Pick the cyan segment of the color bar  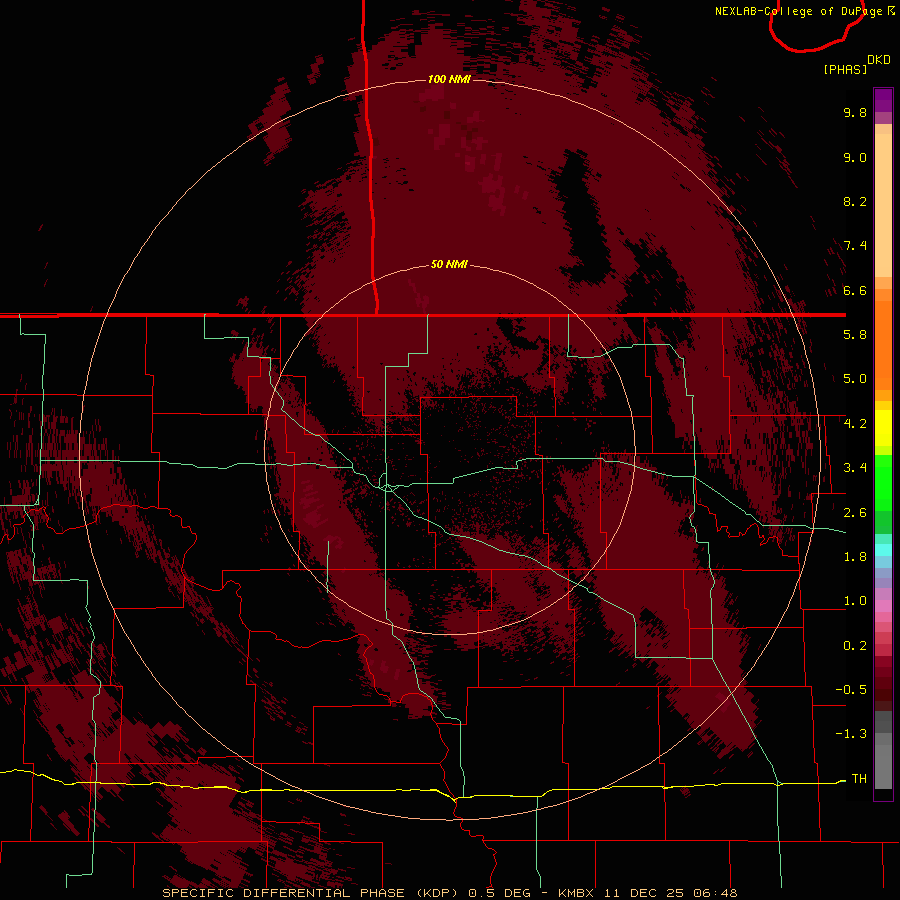pyautogui.click(x=883, y=550)
